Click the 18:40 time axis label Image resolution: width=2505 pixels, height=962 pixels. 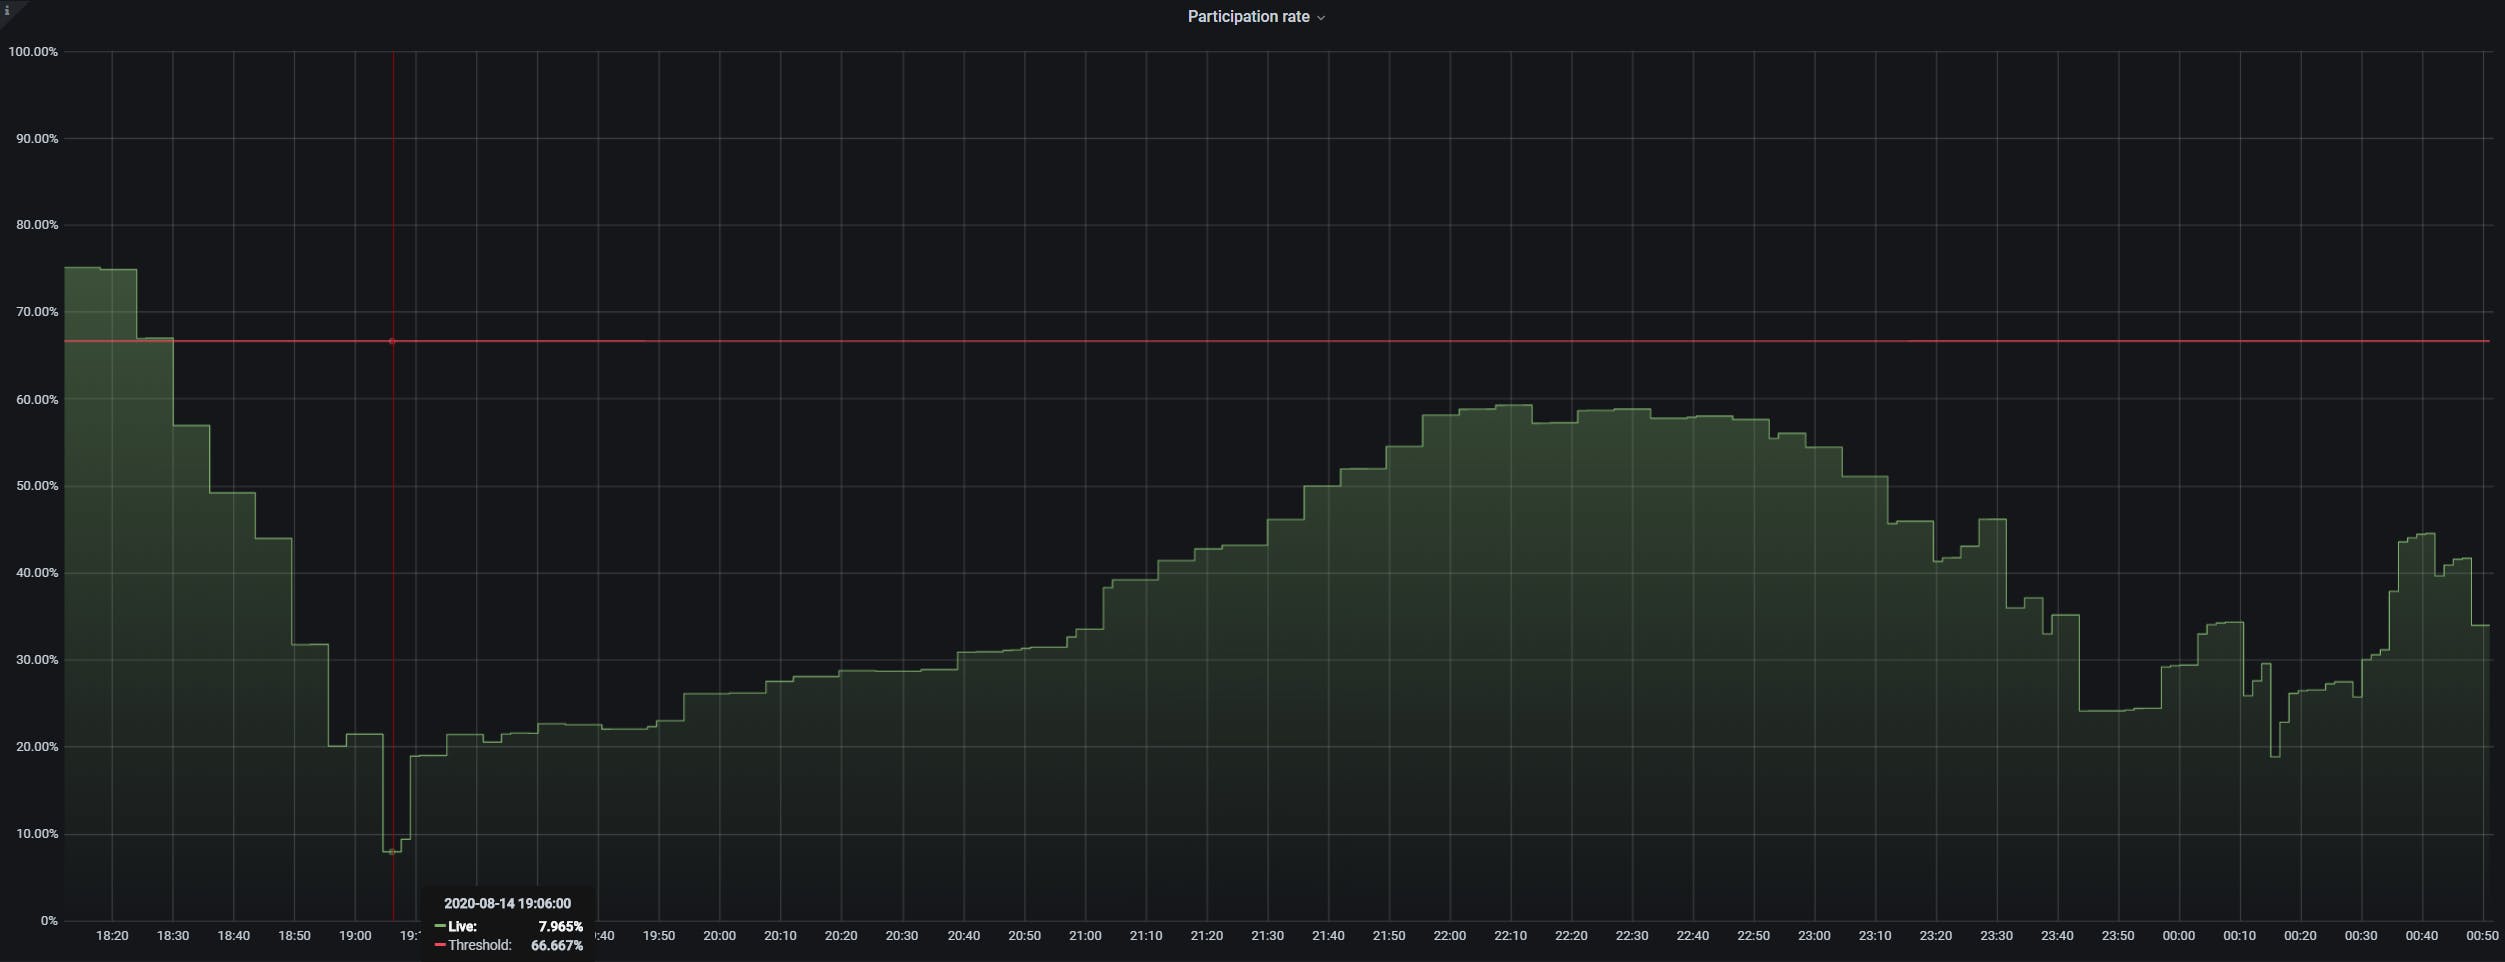click(x=234, y=936)
